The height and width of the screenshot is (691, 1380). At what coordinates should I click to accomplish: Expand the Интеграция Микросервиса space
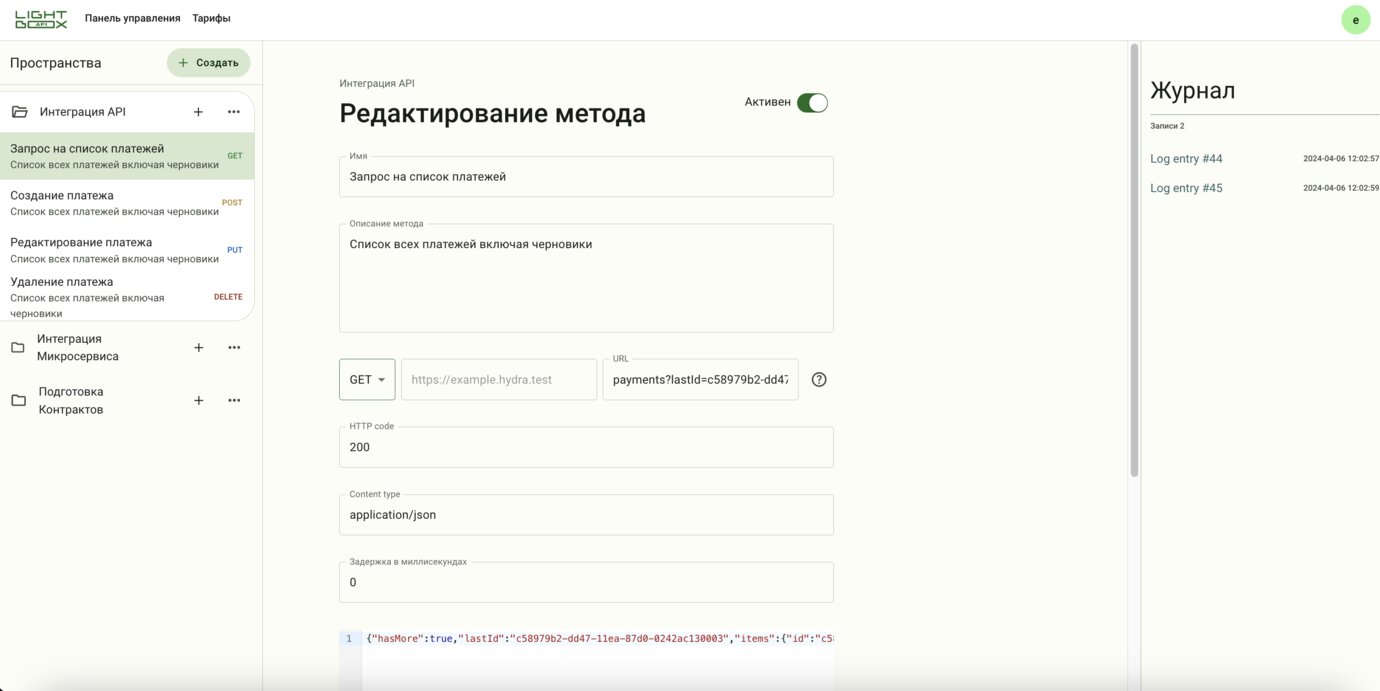[x=78, y=348]
